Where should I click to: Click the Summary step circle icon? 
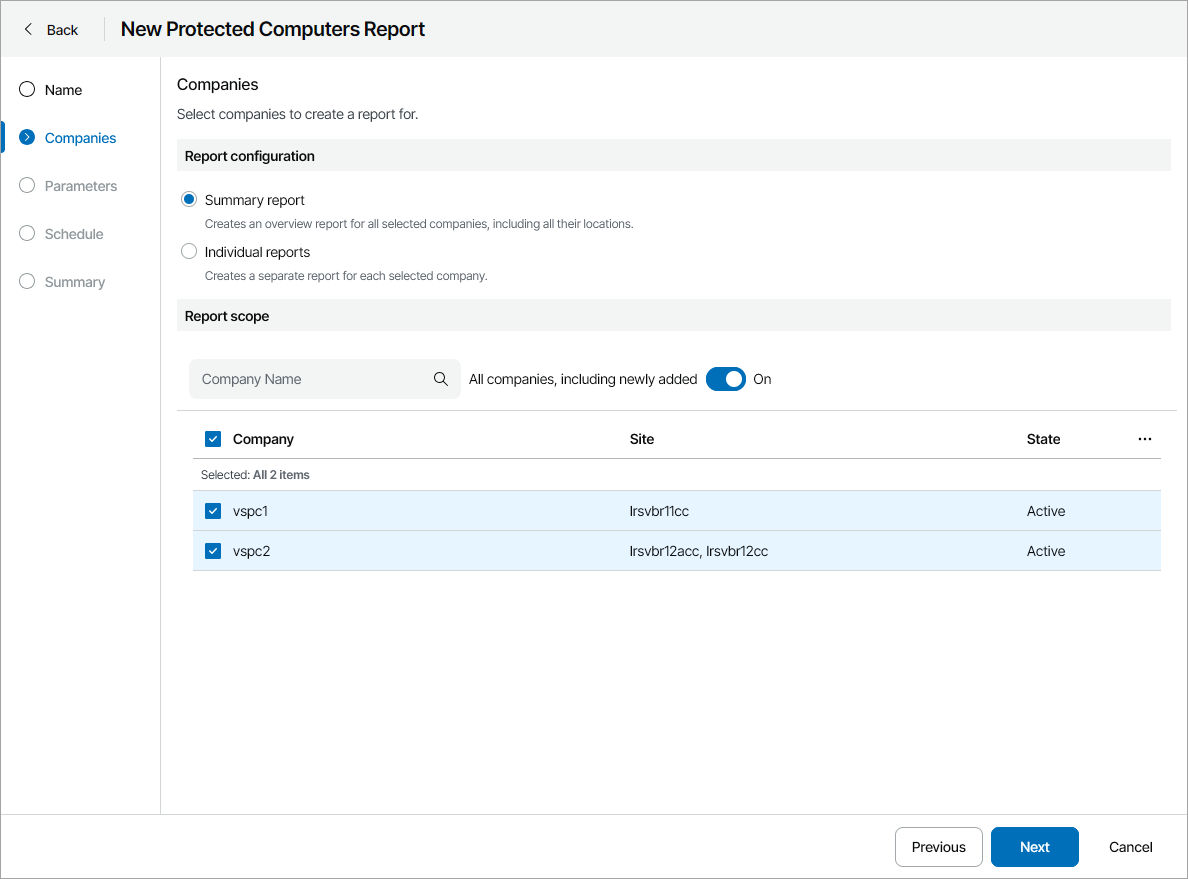point(27,282)
